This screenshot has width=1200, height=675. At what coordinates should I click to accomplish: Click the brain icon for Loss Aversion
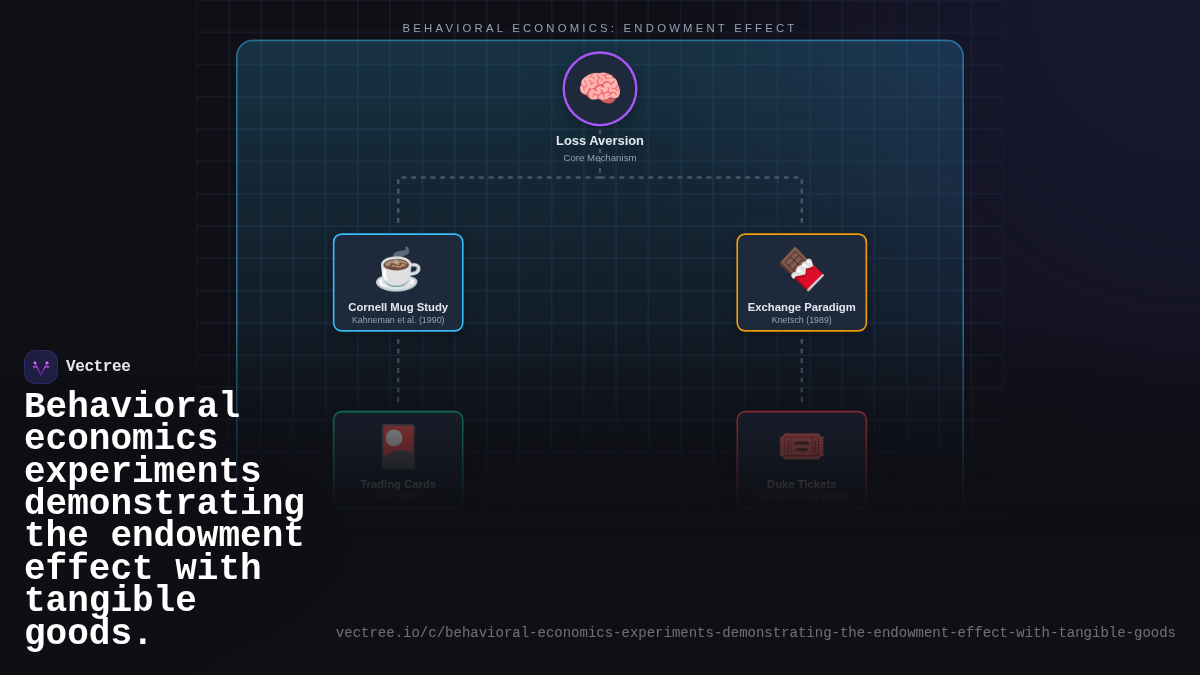click(600, 89)
